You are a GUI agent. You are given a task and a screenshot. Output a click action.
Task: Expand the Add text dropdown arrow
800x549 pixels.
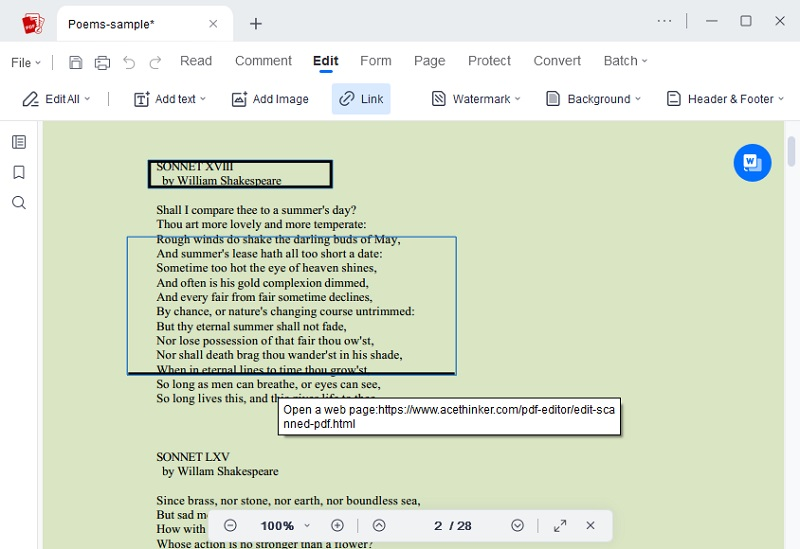coord(203,99)
